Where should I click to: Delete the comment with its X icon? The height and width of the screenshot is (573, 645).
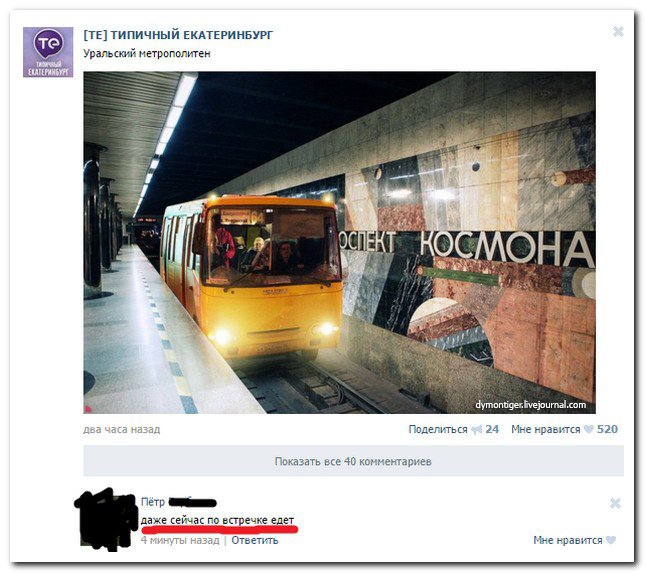coord(615,503)
